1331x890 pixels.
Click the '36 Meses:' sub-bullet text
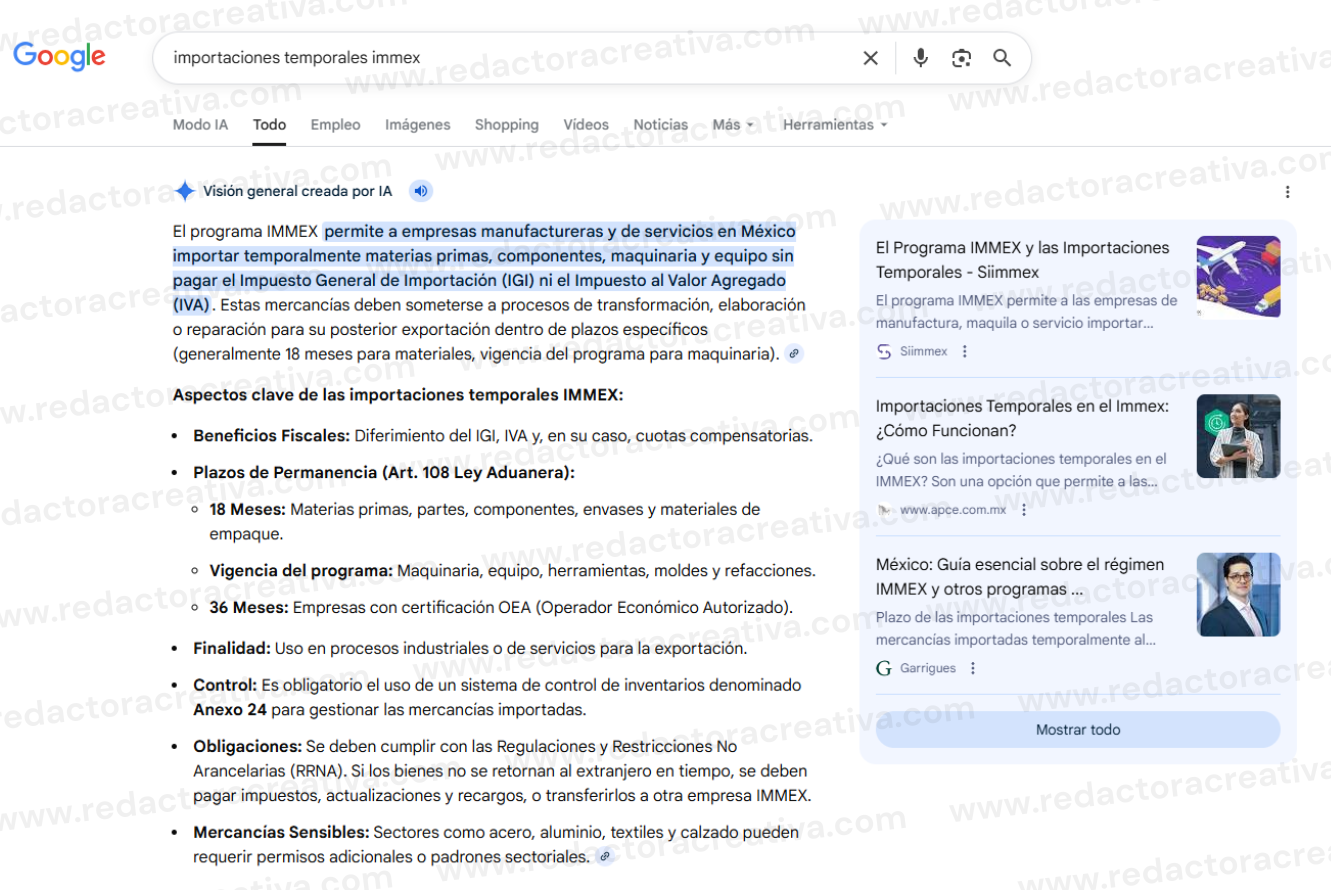pos(248,607)
